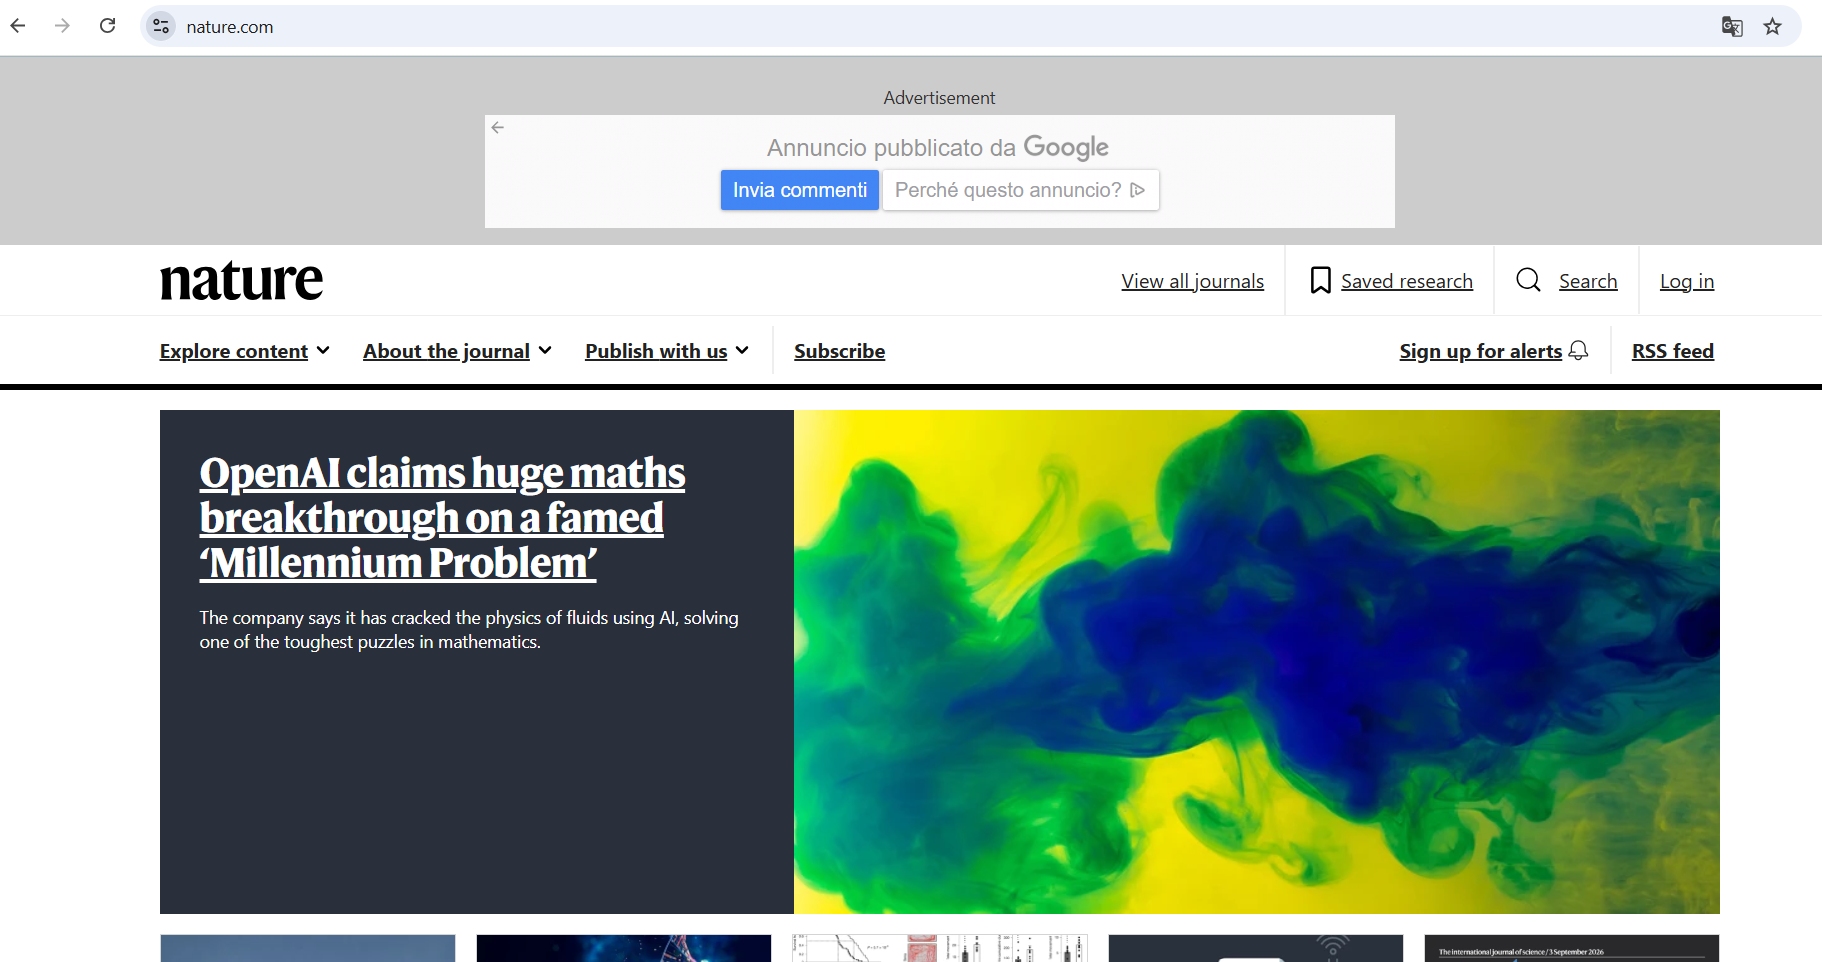Click the Perché questo annuncio? button

[x=1021, y=190]
